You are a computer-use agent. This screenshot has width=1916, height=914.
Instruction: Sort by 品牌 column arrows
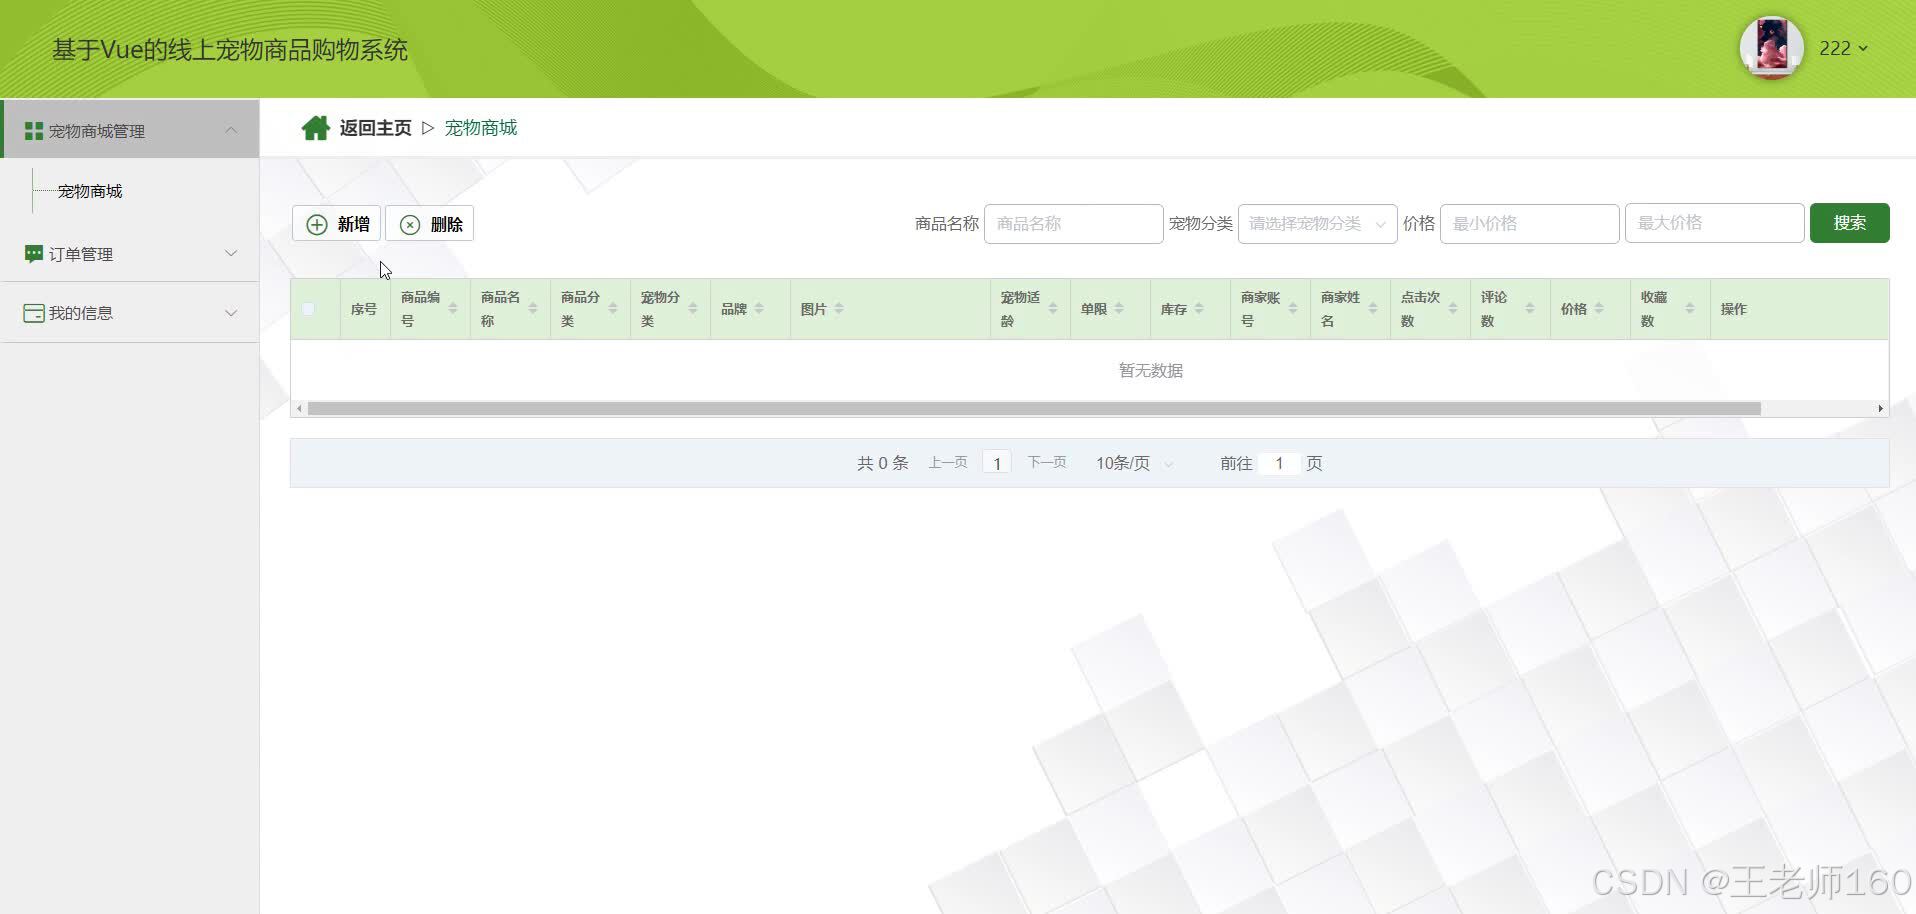pyautogui.click(x=759, y=309)
